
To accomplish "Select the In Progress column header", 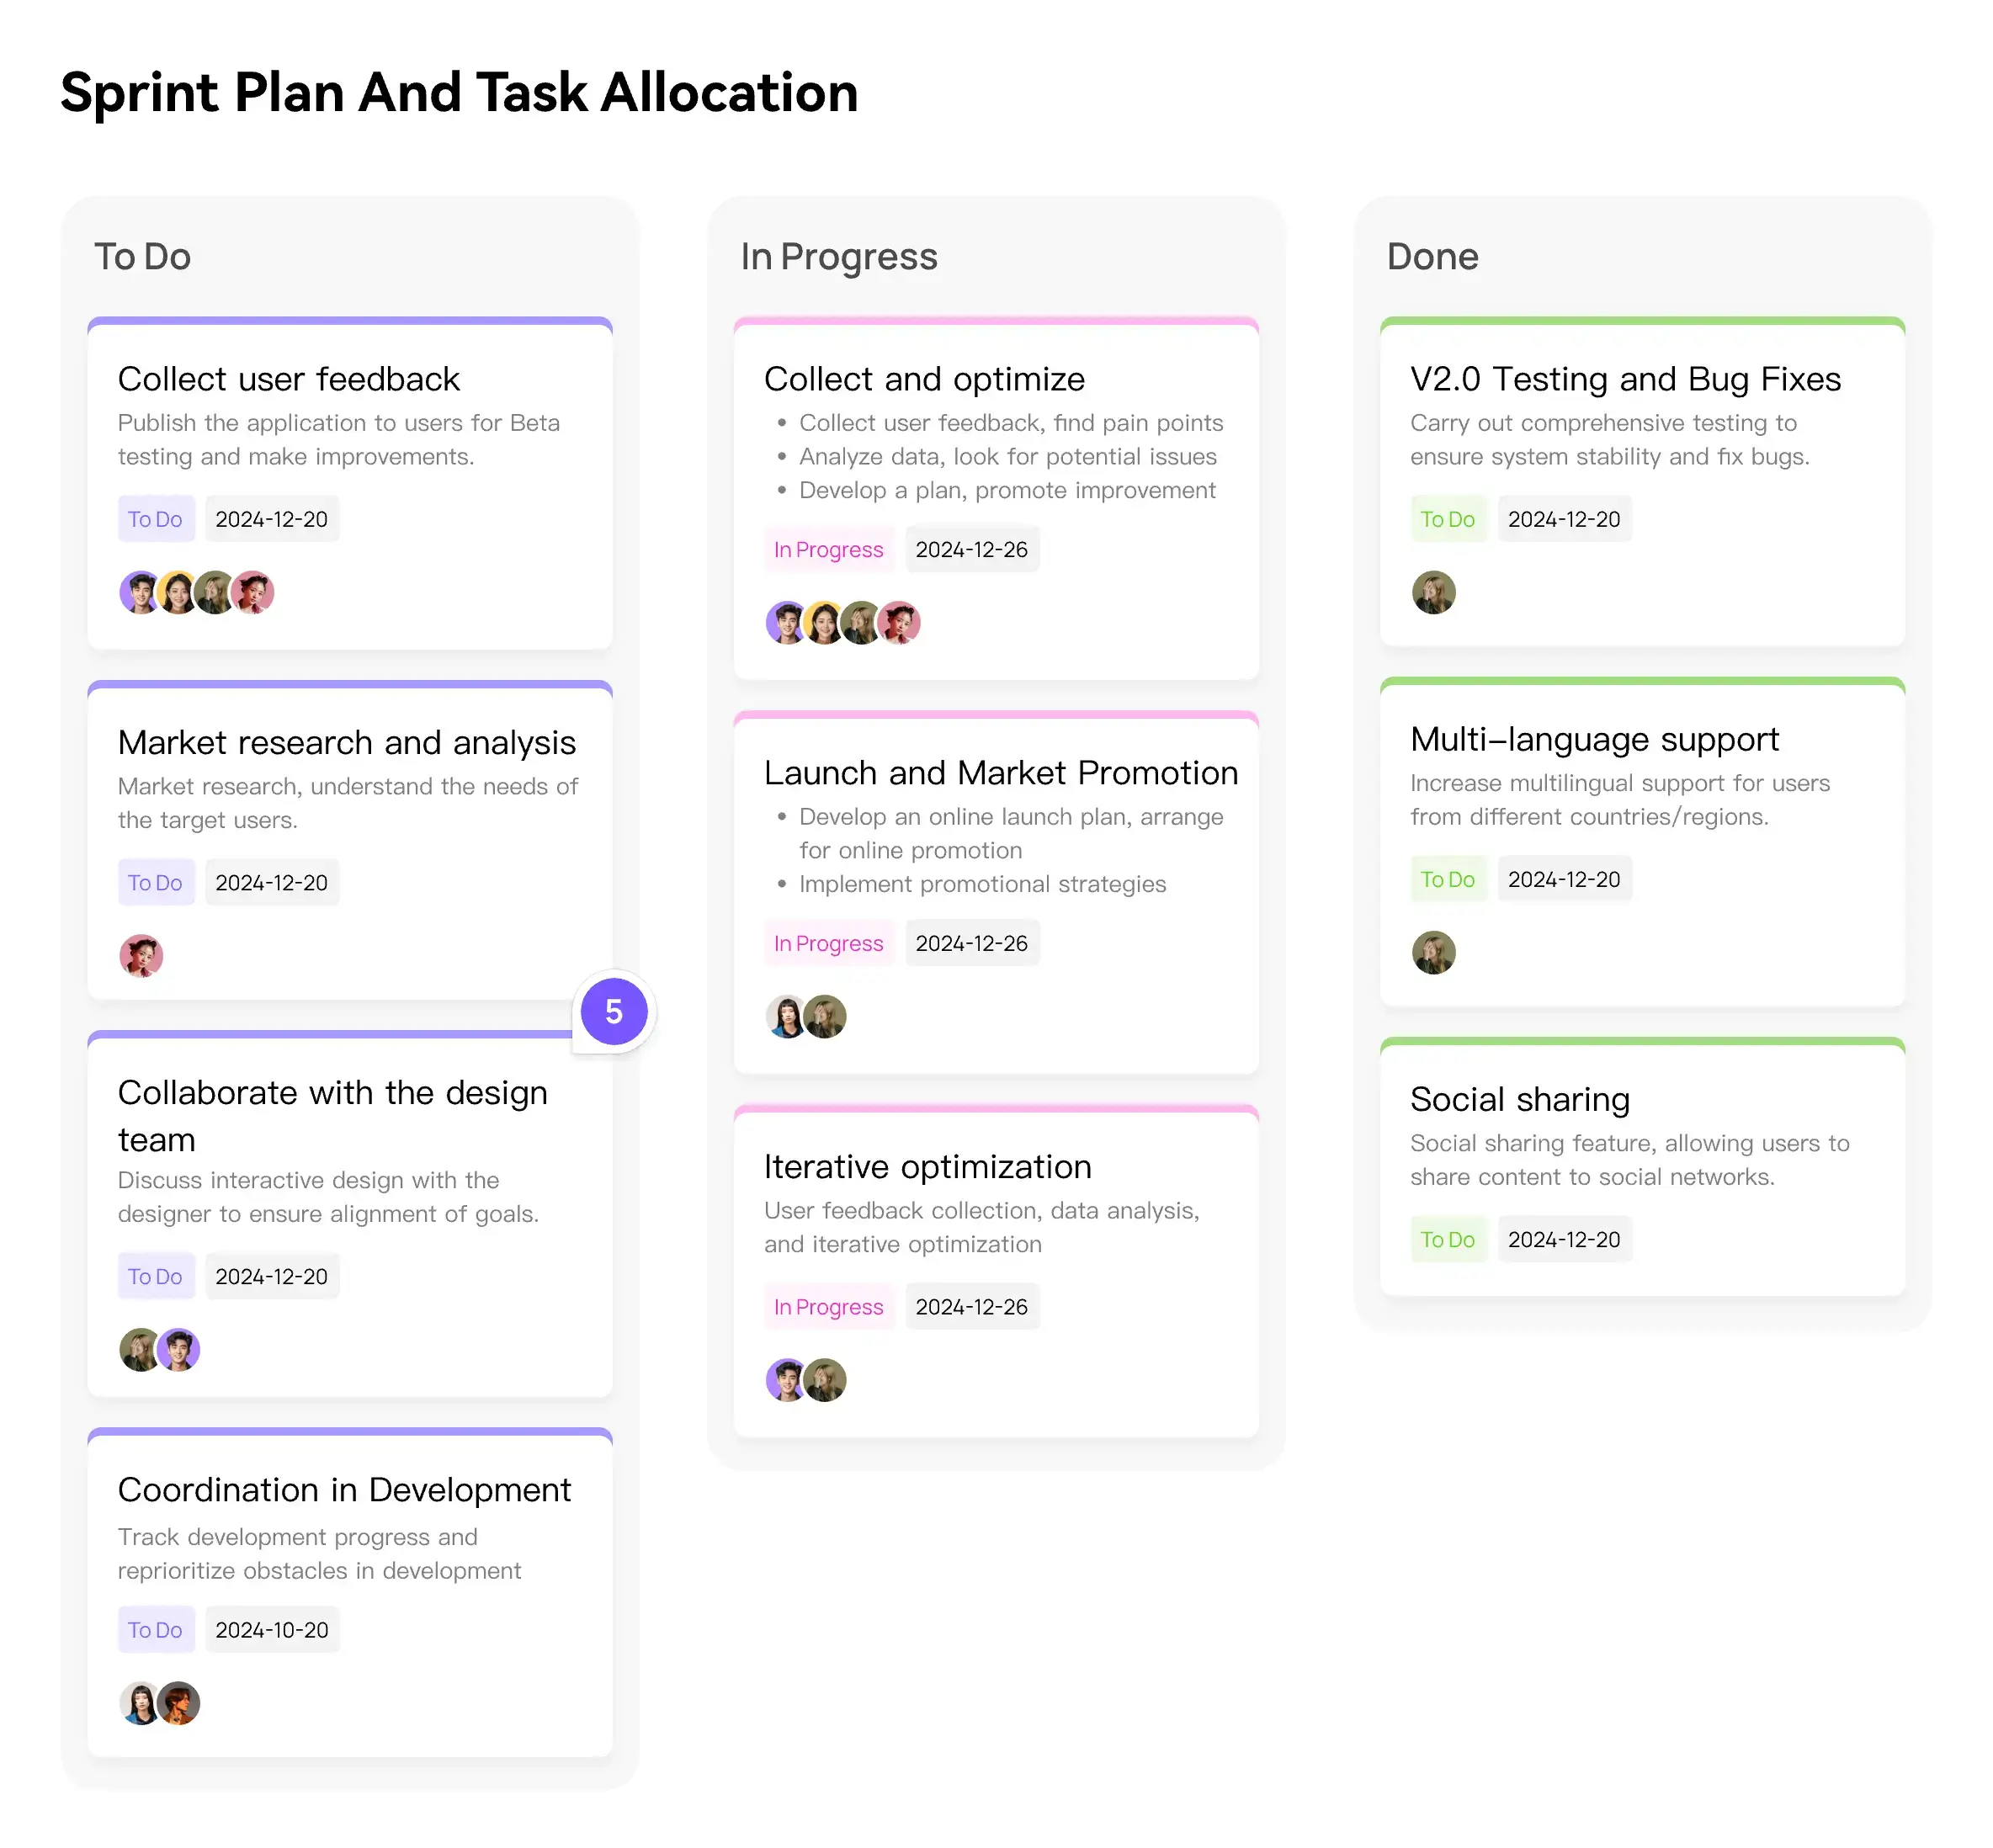I will point(838,257).
